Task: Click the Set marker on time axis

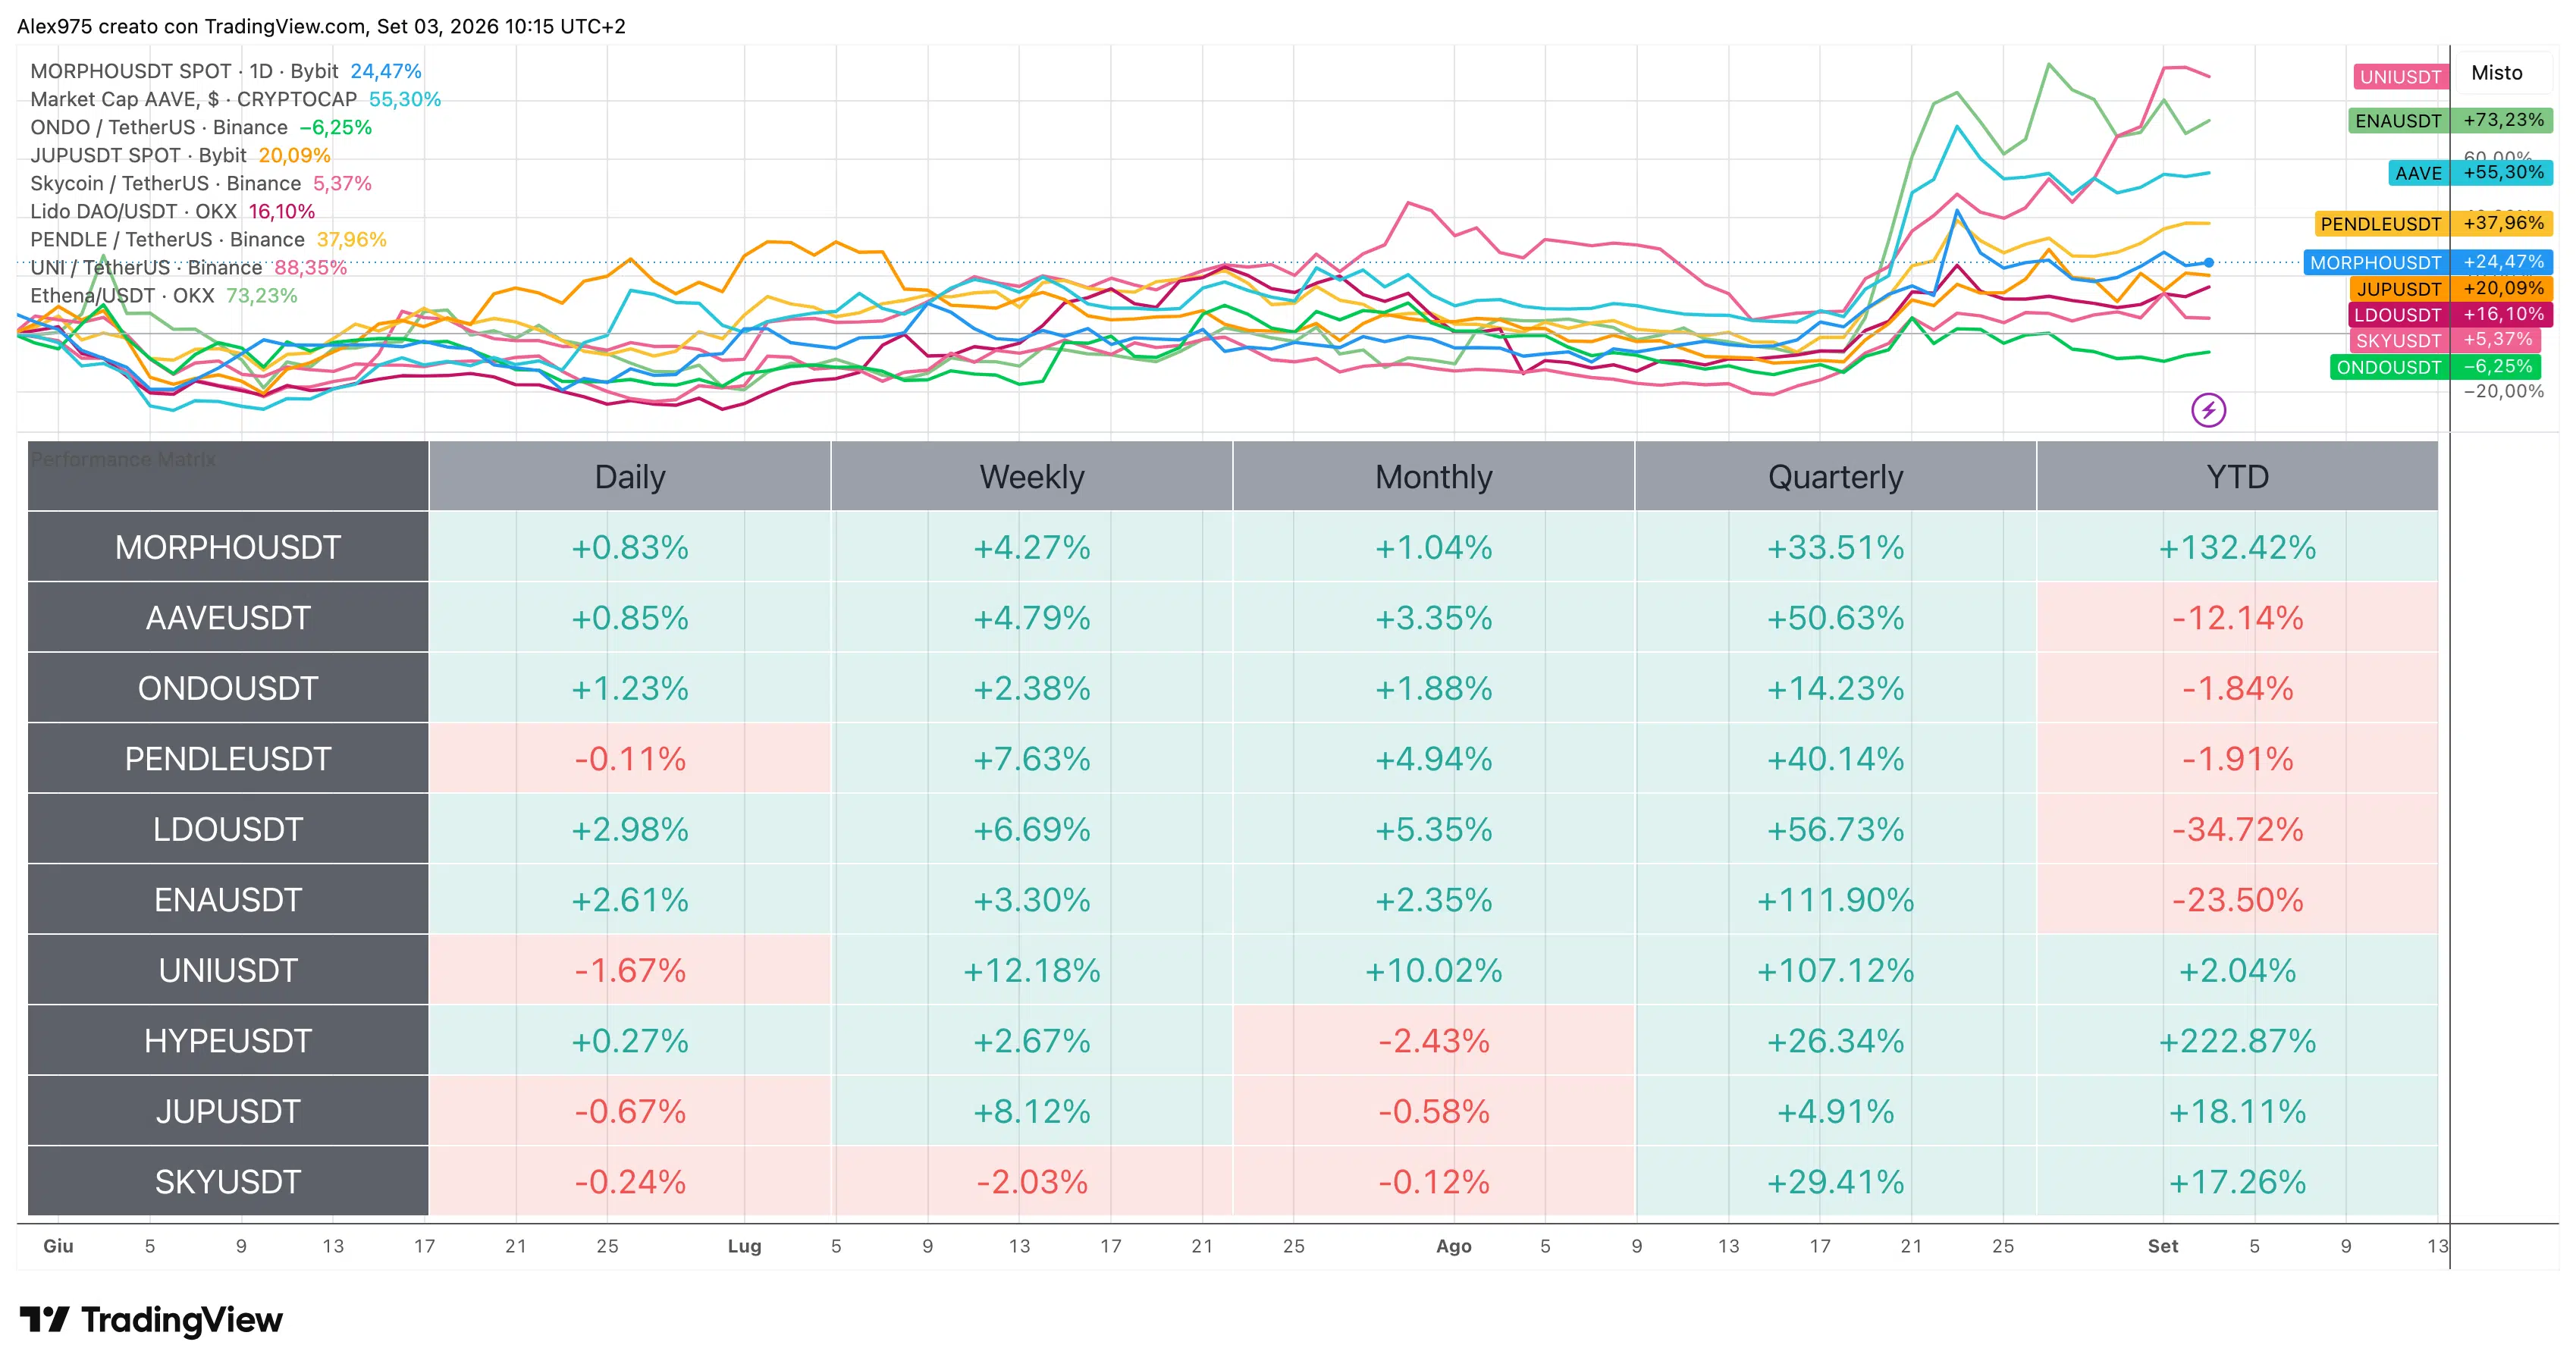Action: 2162,1246
